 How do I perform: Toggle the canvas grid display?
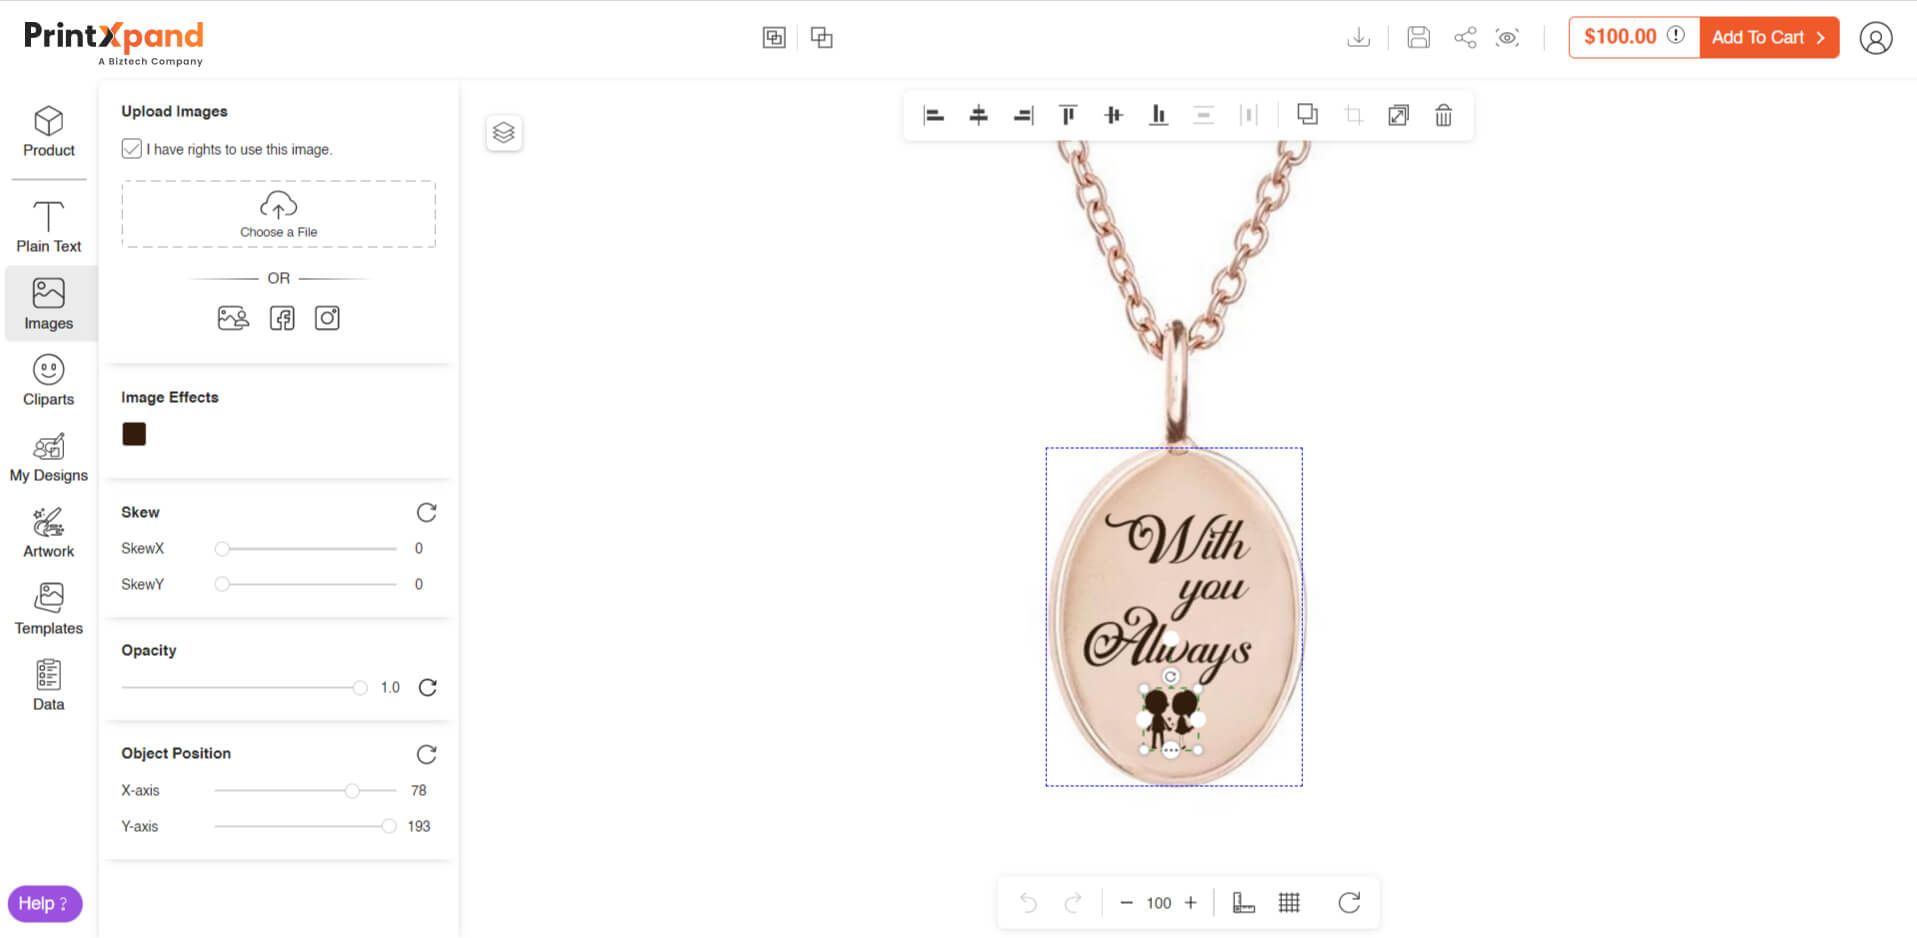coord(1289,903)
